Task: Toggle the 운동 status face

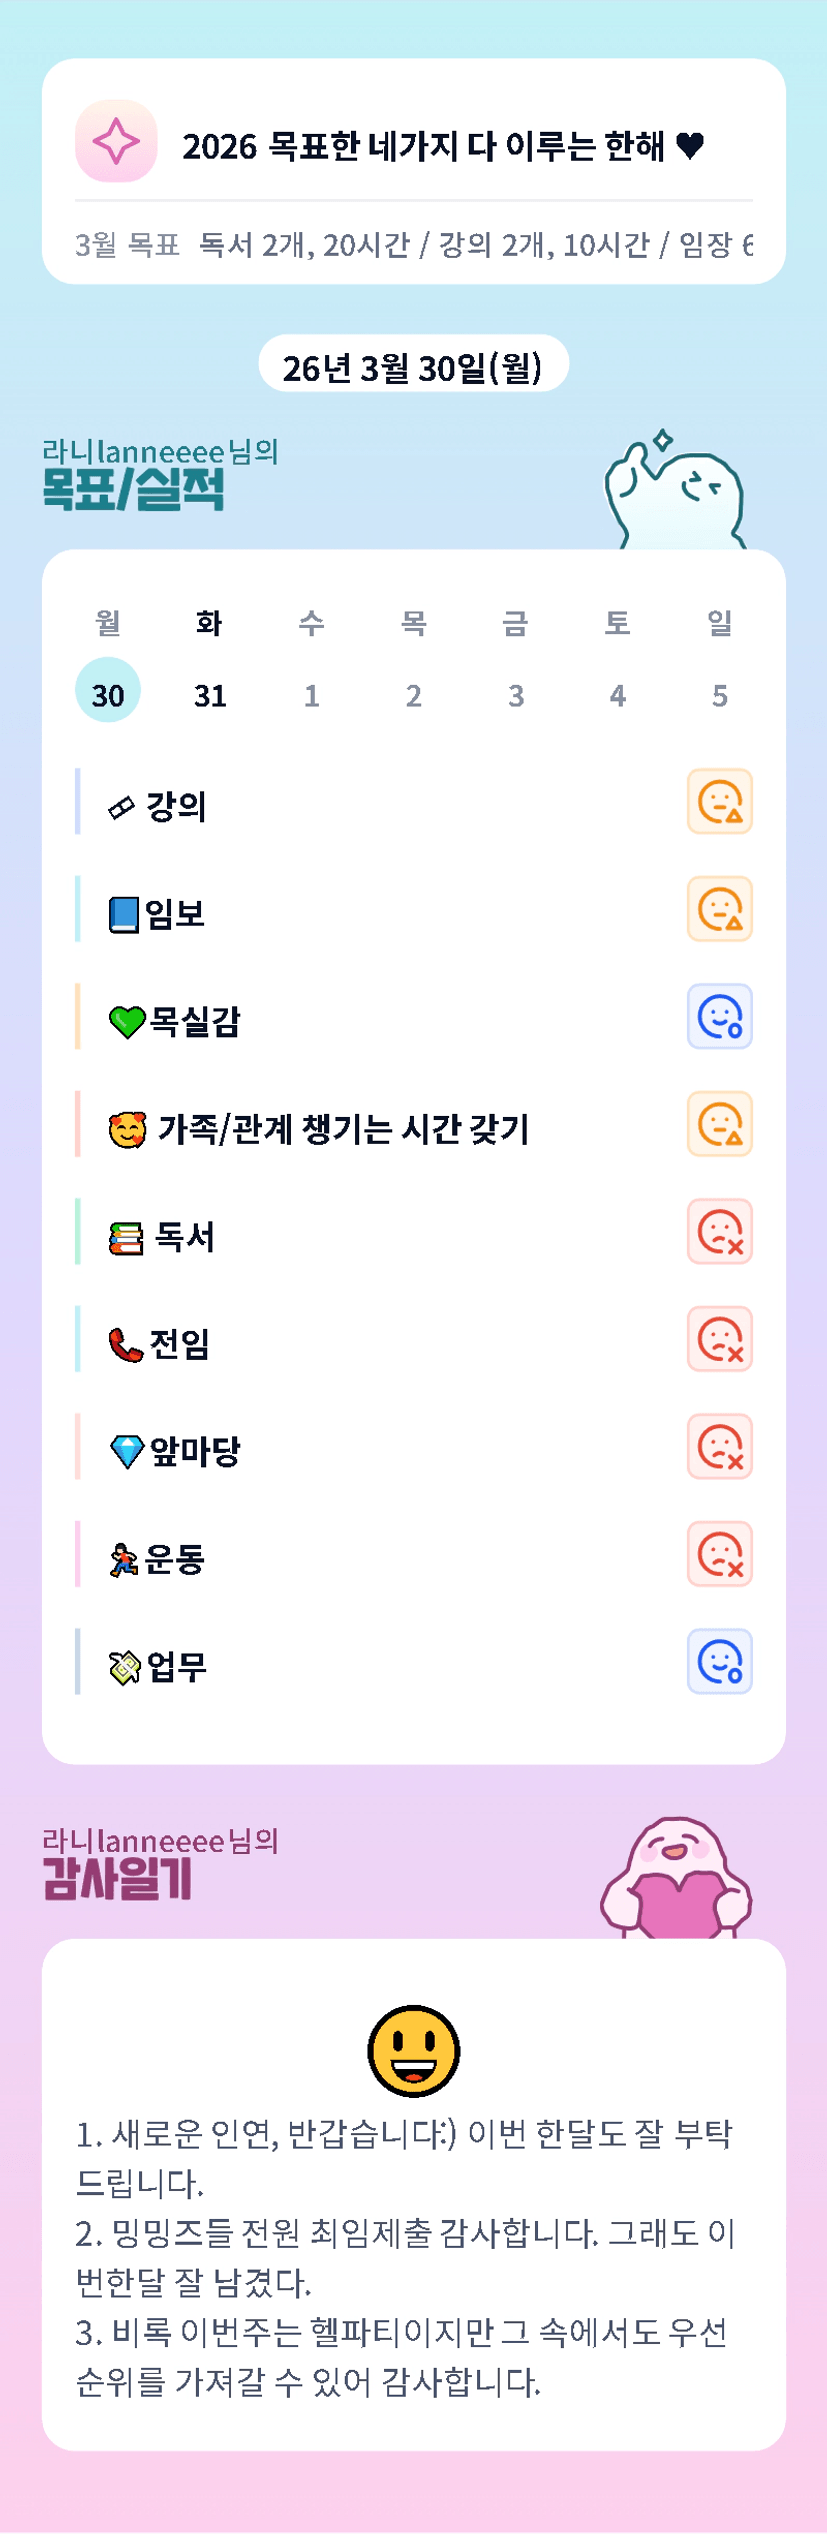Action: click(x=719, y=1555)
